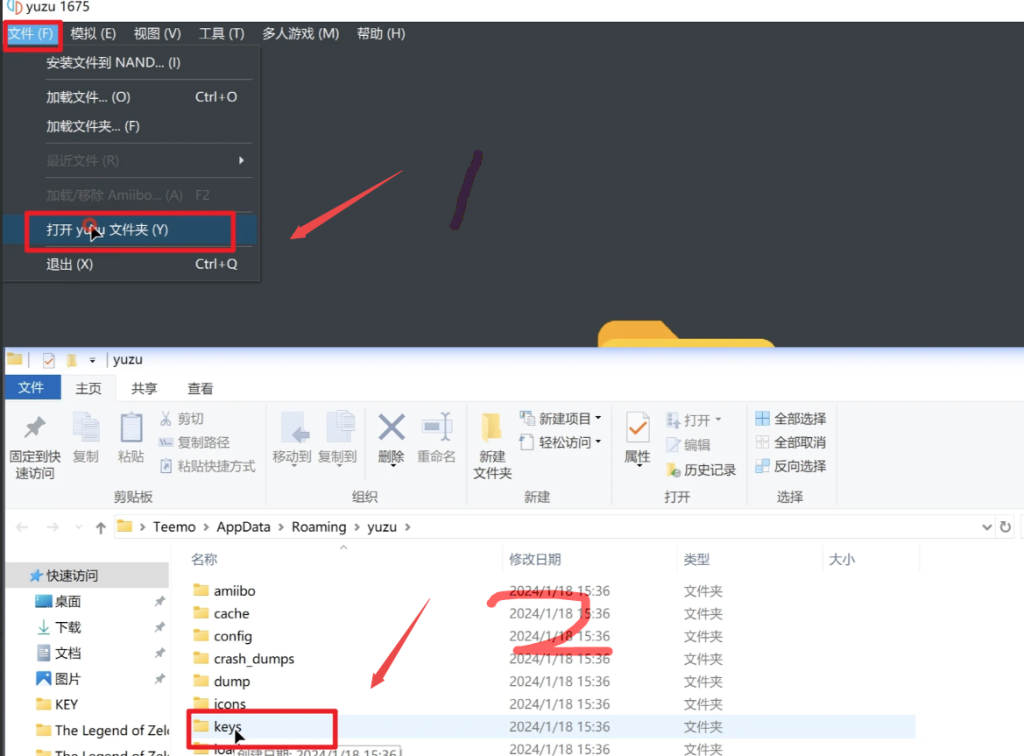This screenshot has height=756, width=1024.
Task: Click the back navigation arrow
Action: [22, 527]
